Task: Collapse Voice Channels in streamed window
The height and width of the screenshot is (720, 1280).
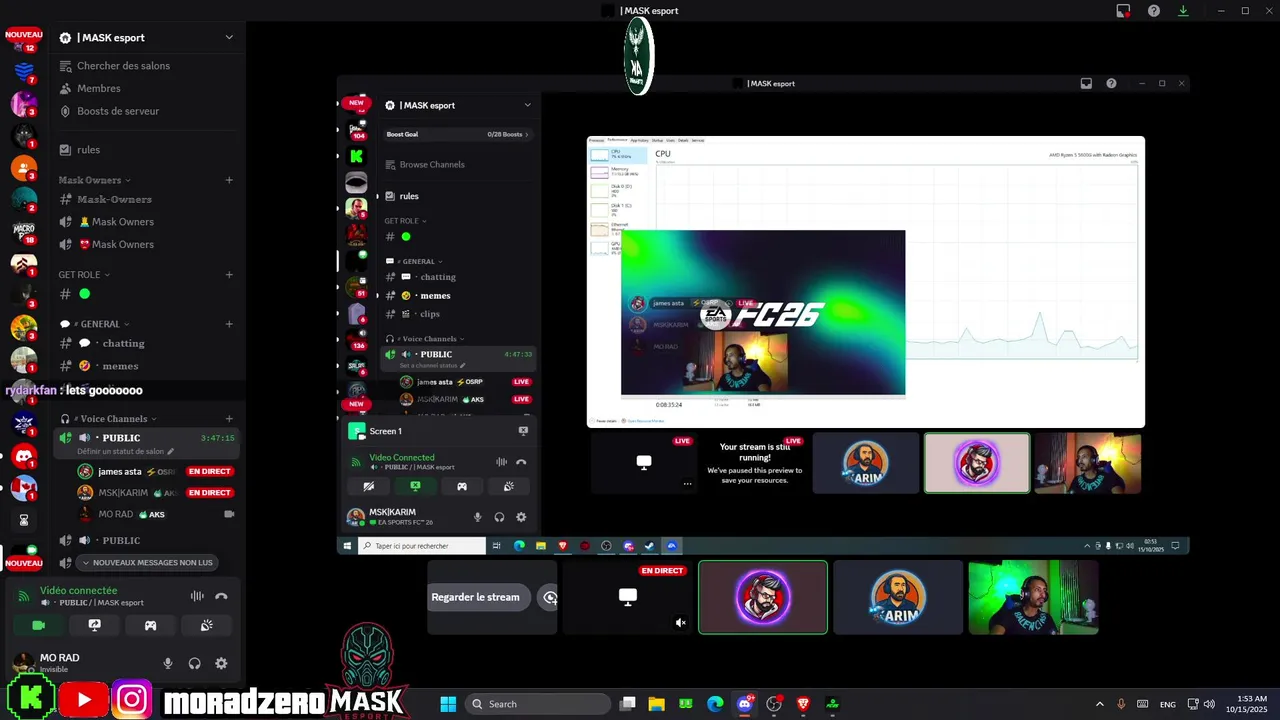Action: click(x=427, y=339)
